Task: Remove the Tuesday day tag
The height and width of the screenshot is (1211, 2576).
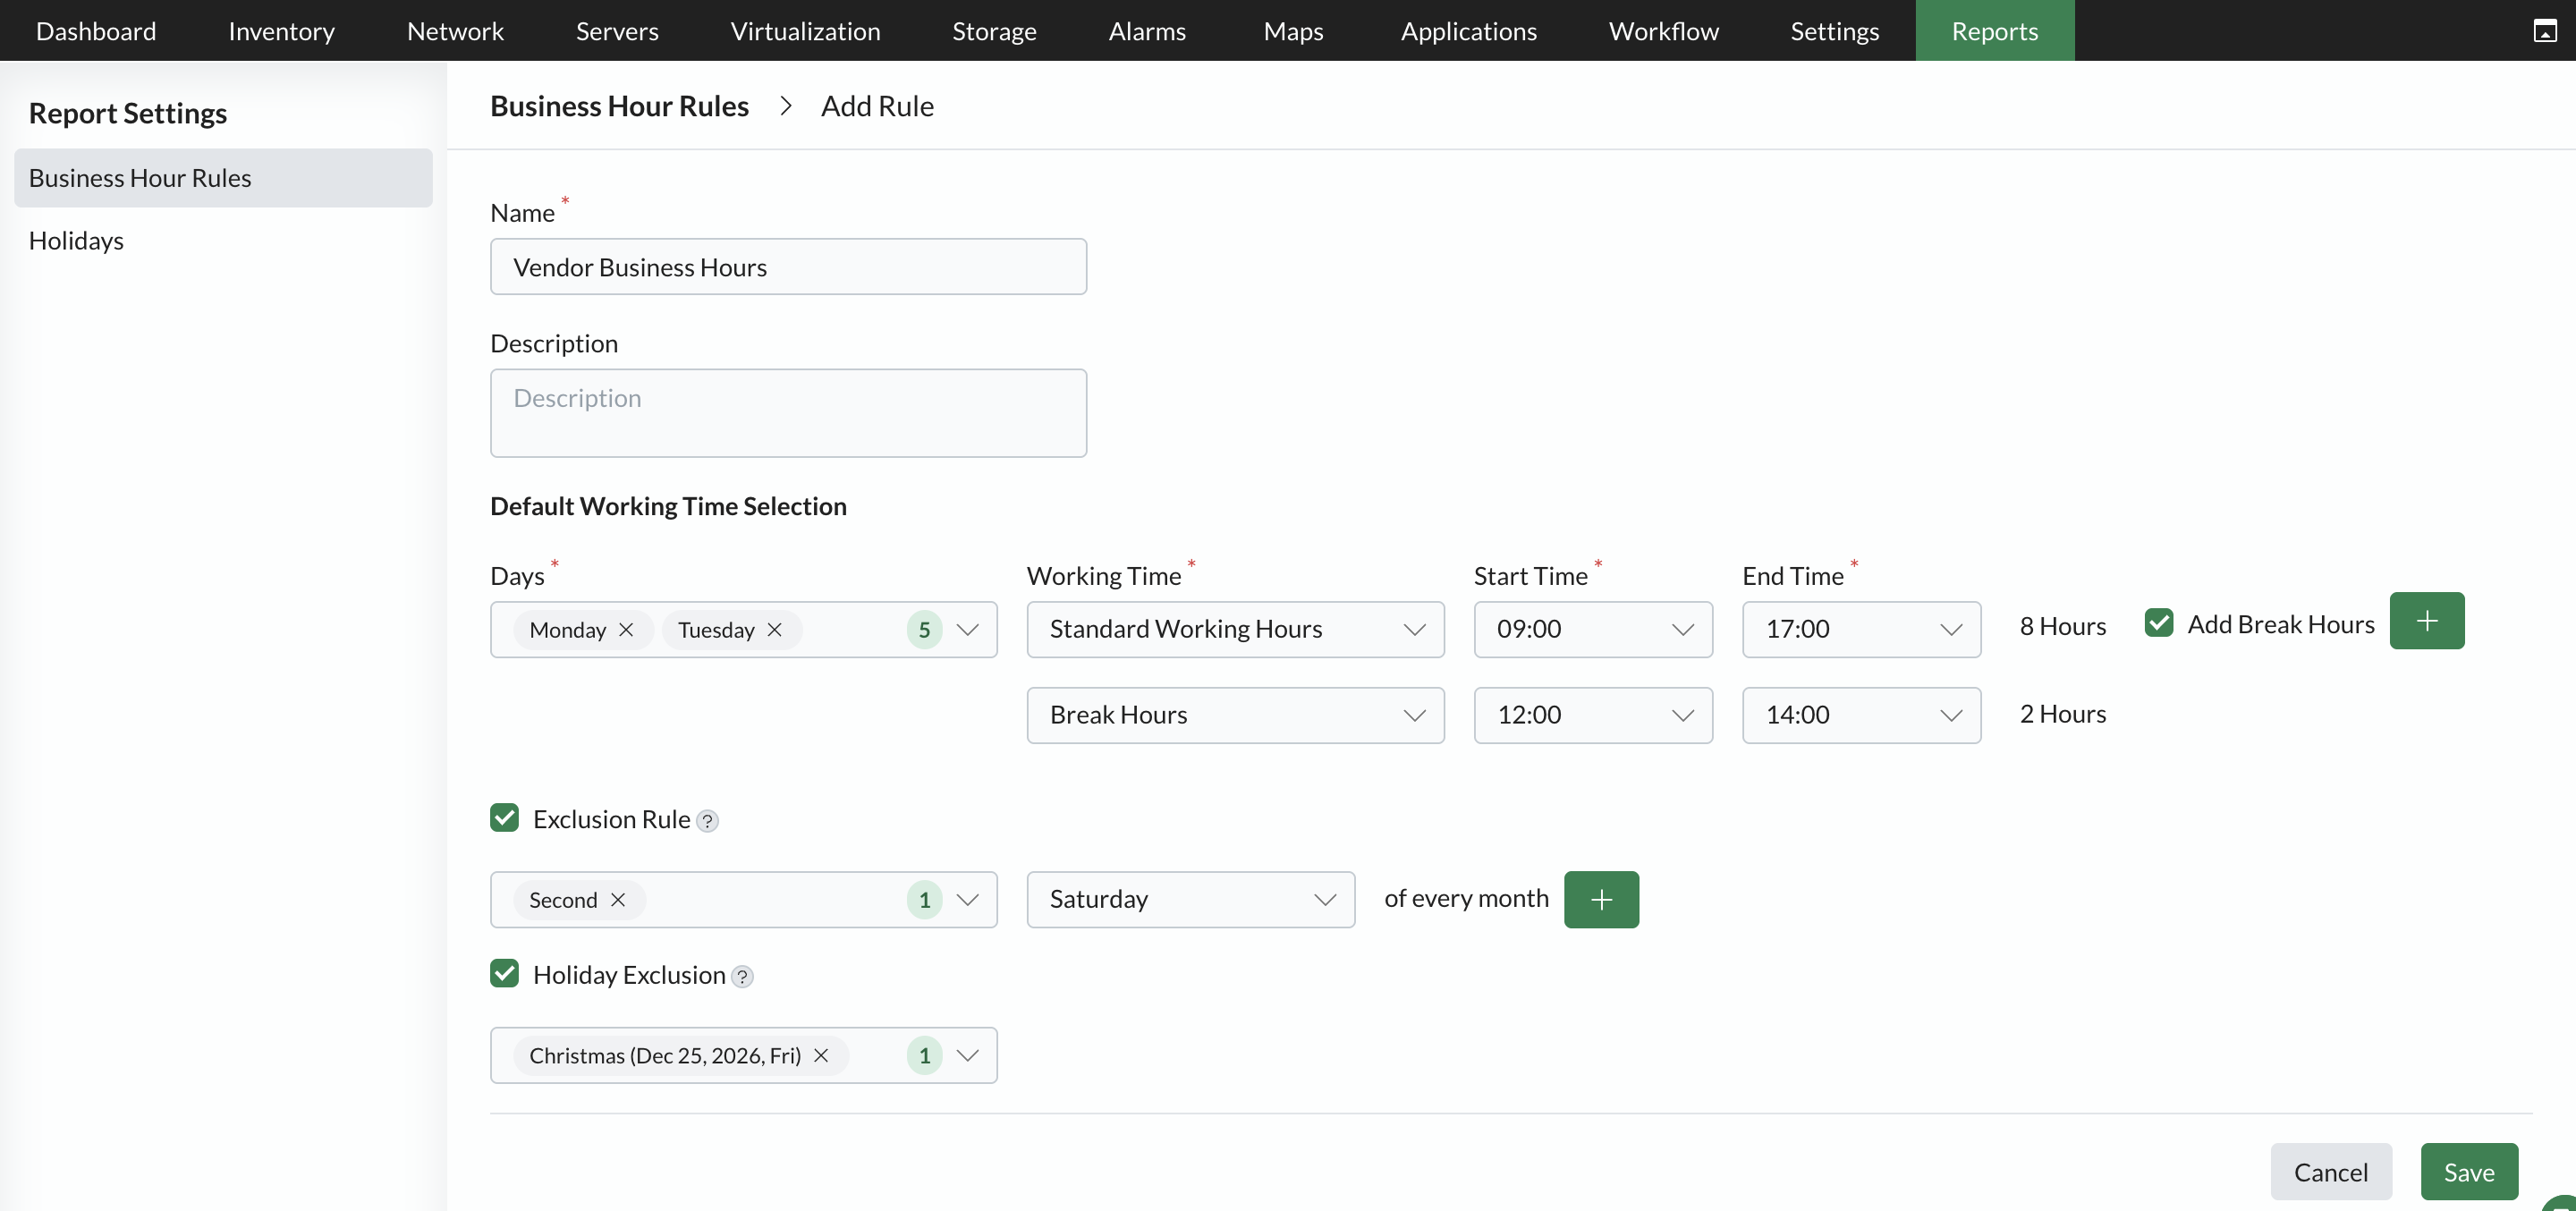Action: 774,630
